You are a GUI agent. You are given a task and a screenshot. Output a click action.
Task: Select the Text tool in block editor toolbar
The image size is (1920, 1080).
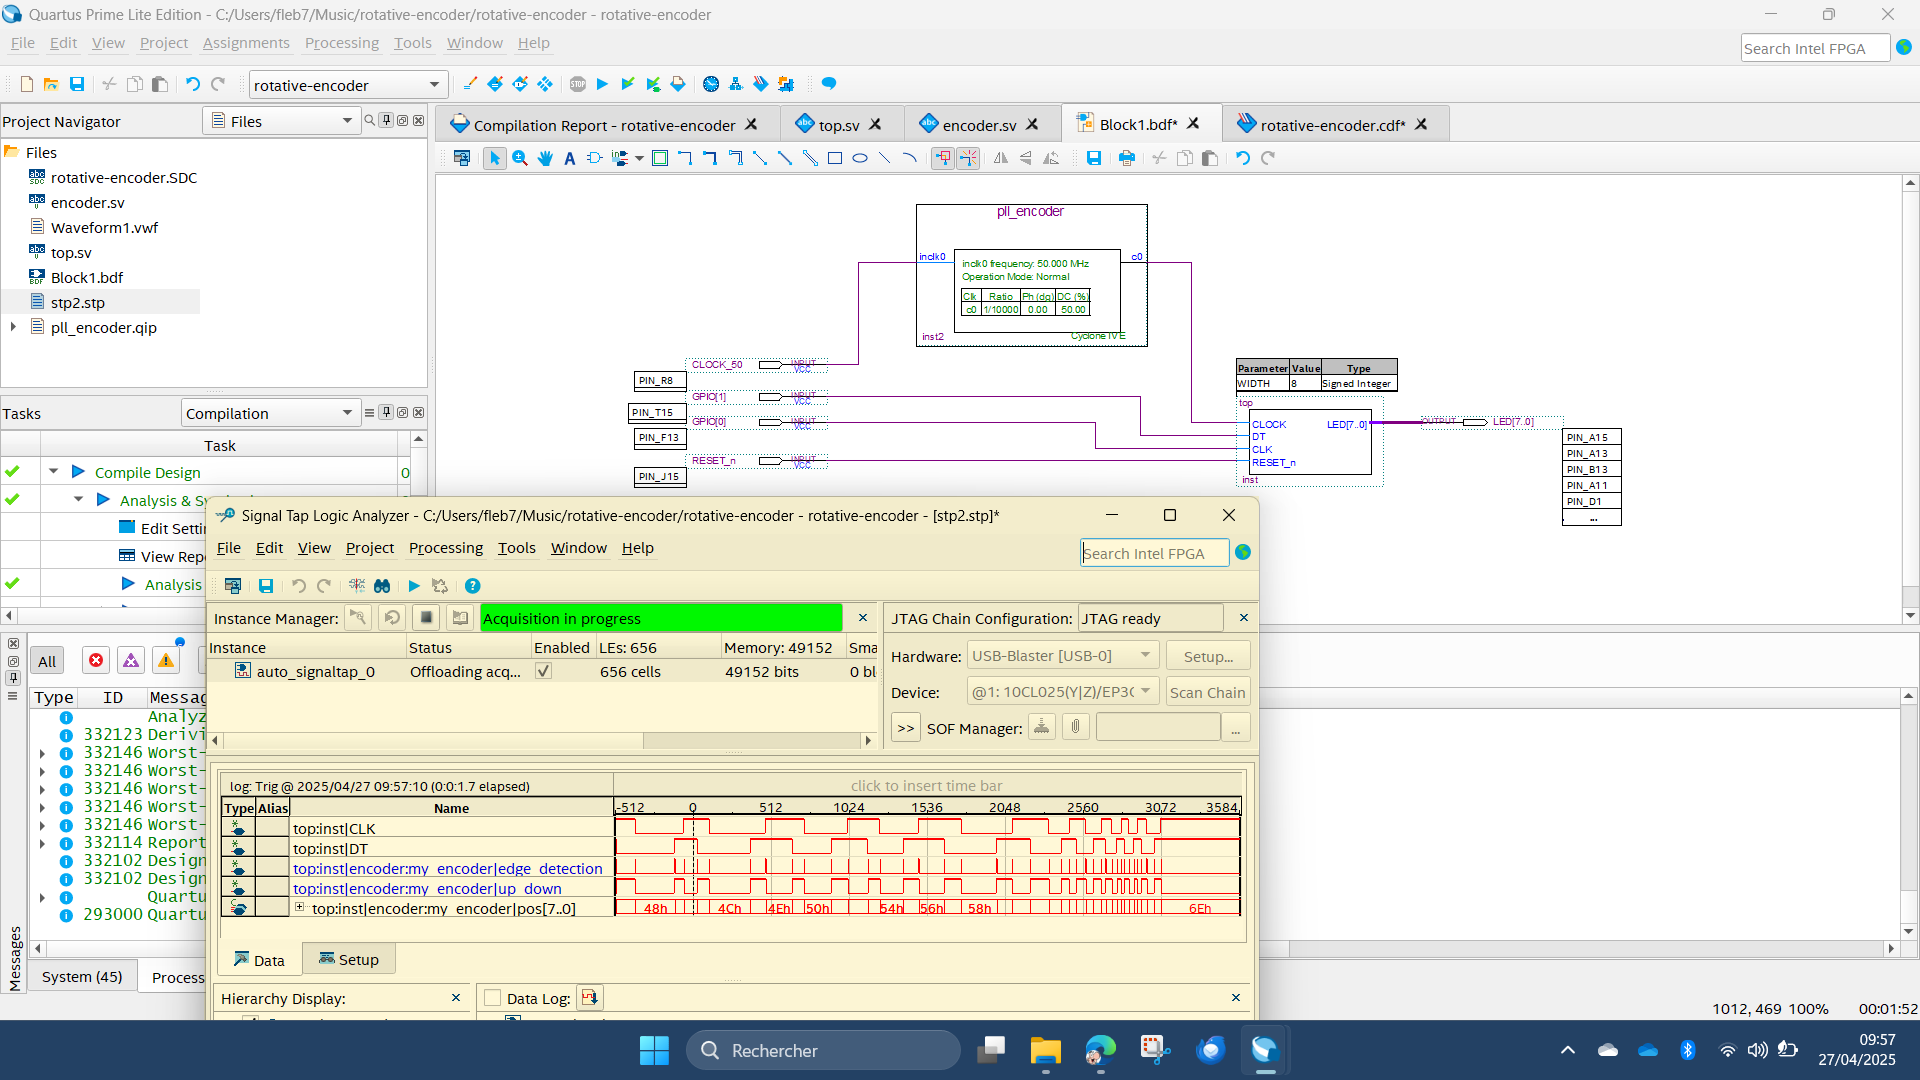[x=570, y=158]
